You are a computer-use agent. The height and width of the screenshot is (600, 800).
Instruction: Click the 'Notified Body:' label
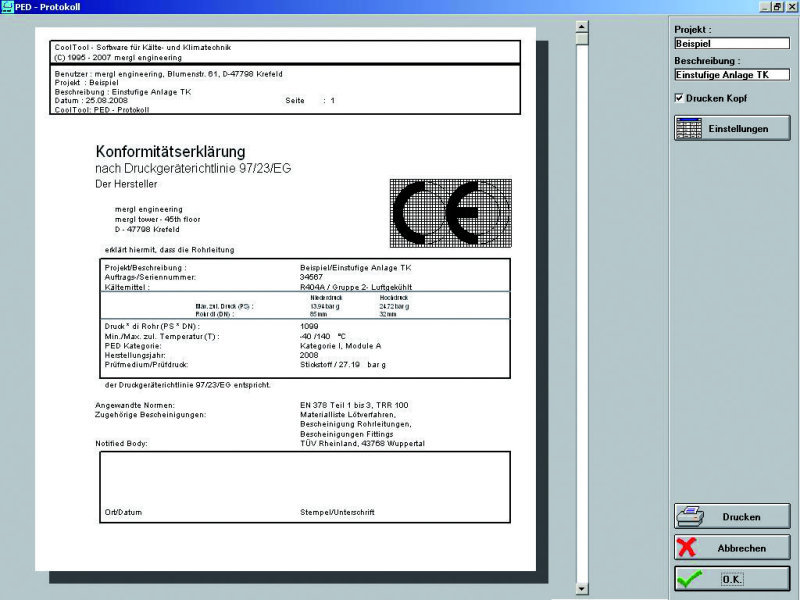121,443
